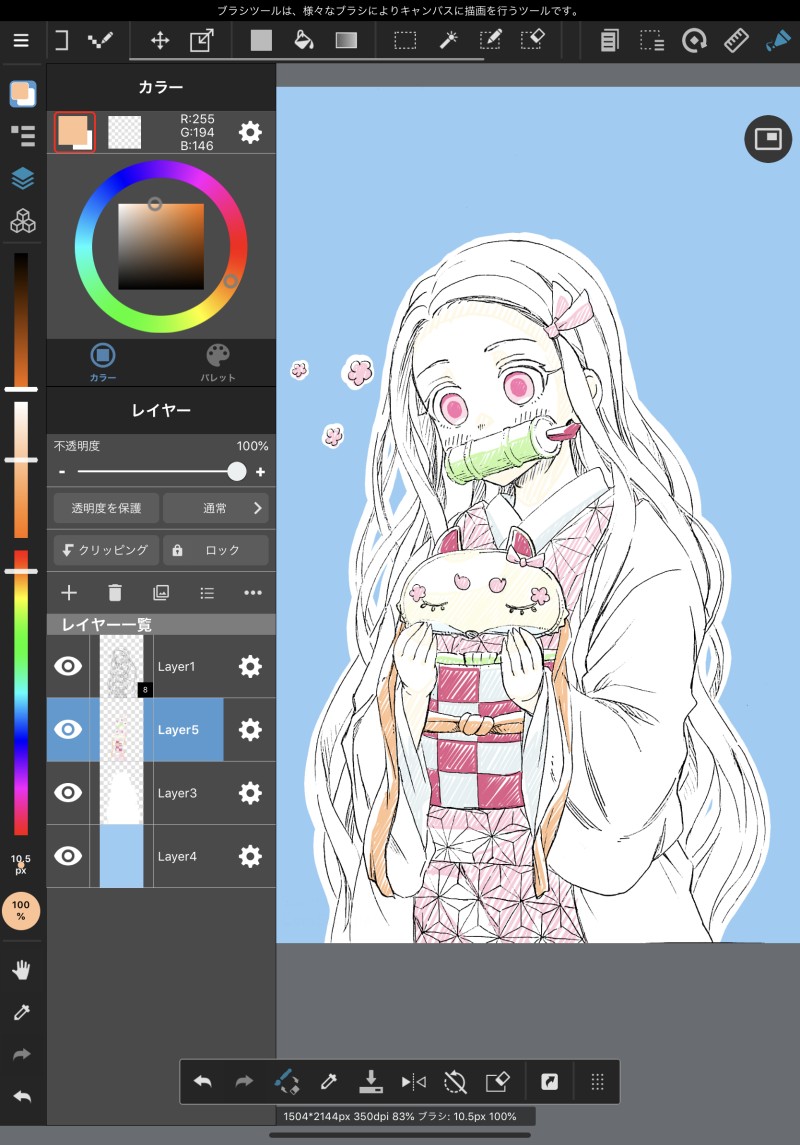The image size is (800, 1145).
Task: Switch to the パレット tab
Action: point(218,362)
